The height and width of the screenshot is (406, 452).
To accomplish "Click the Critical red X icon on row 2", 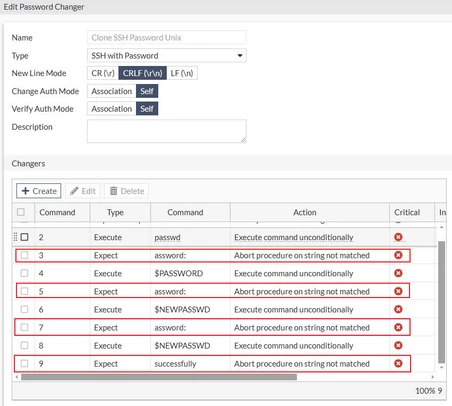I will [x=398, y=237].
